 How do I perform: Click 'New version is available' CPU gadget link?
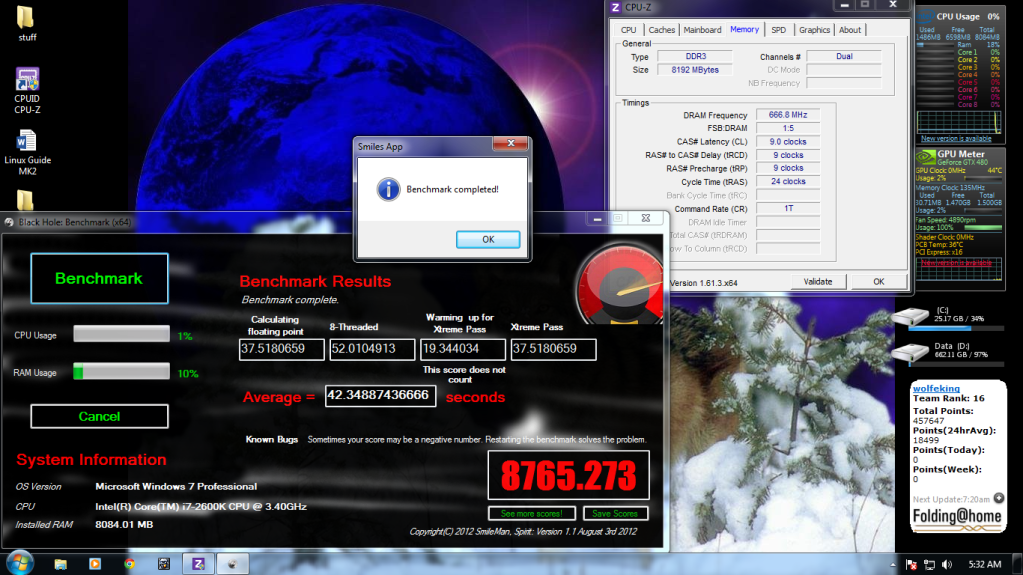956,138
